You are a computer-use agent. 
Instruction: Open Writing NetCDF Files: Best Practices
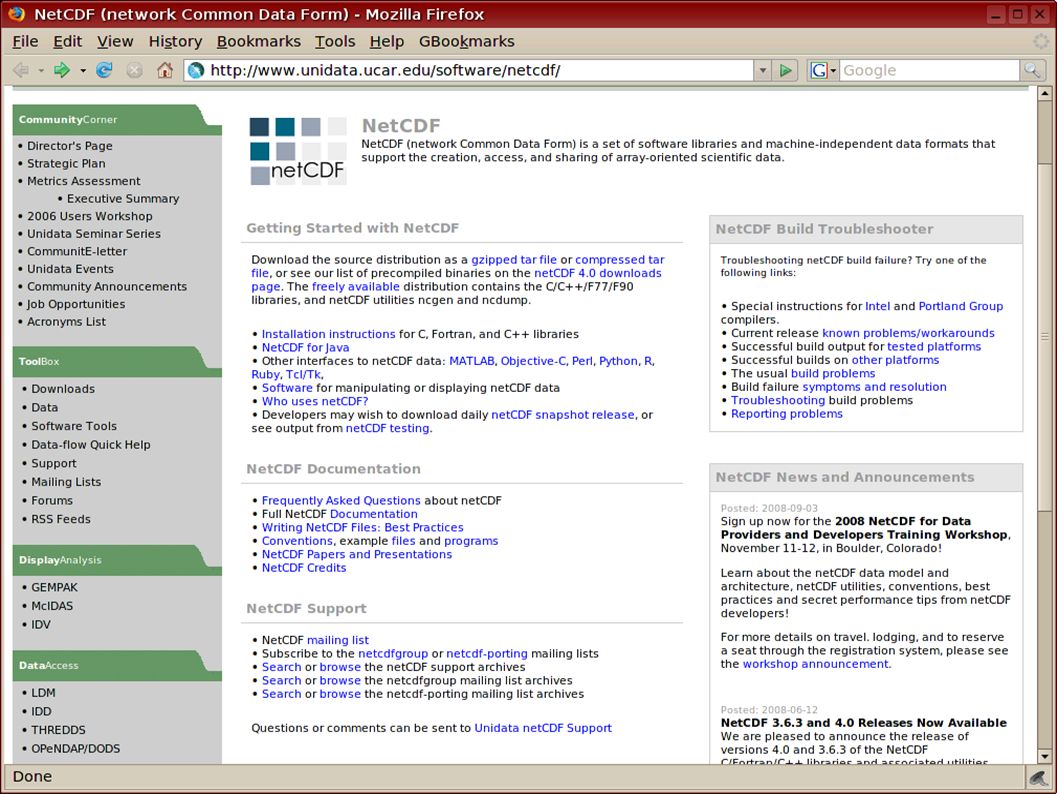[363, 527]
